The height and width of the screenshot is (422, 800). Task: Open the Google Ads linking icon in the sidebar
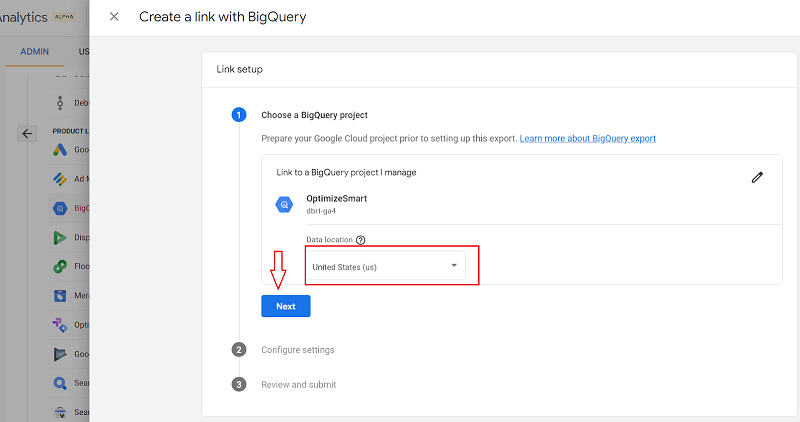point(60,150)
